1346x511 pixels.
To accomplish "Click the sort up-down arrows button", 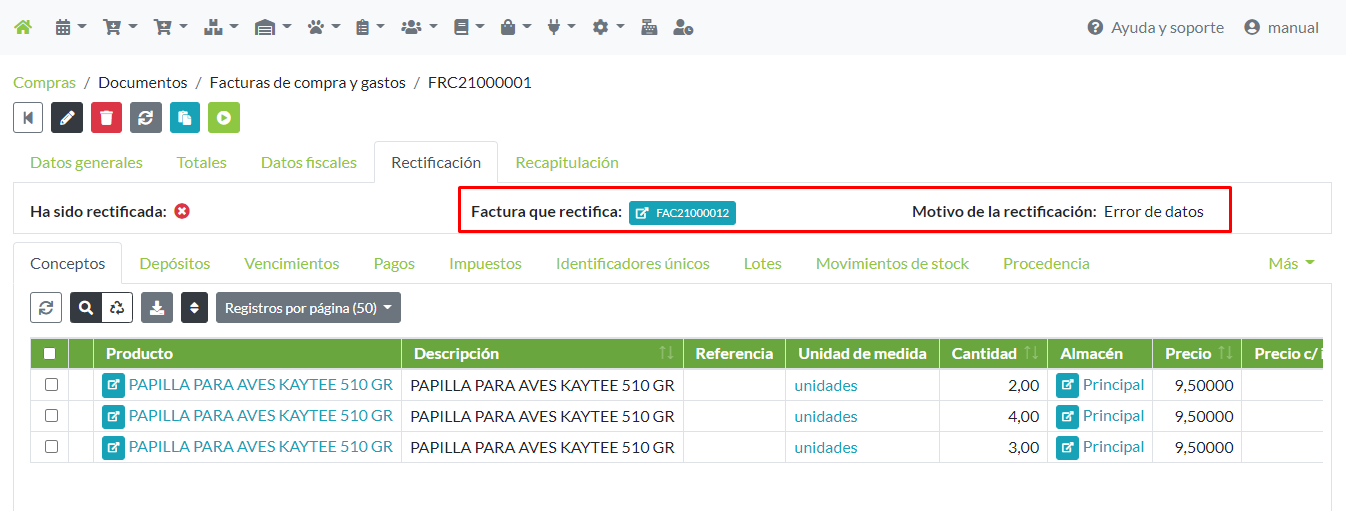I will click(195, 308).
